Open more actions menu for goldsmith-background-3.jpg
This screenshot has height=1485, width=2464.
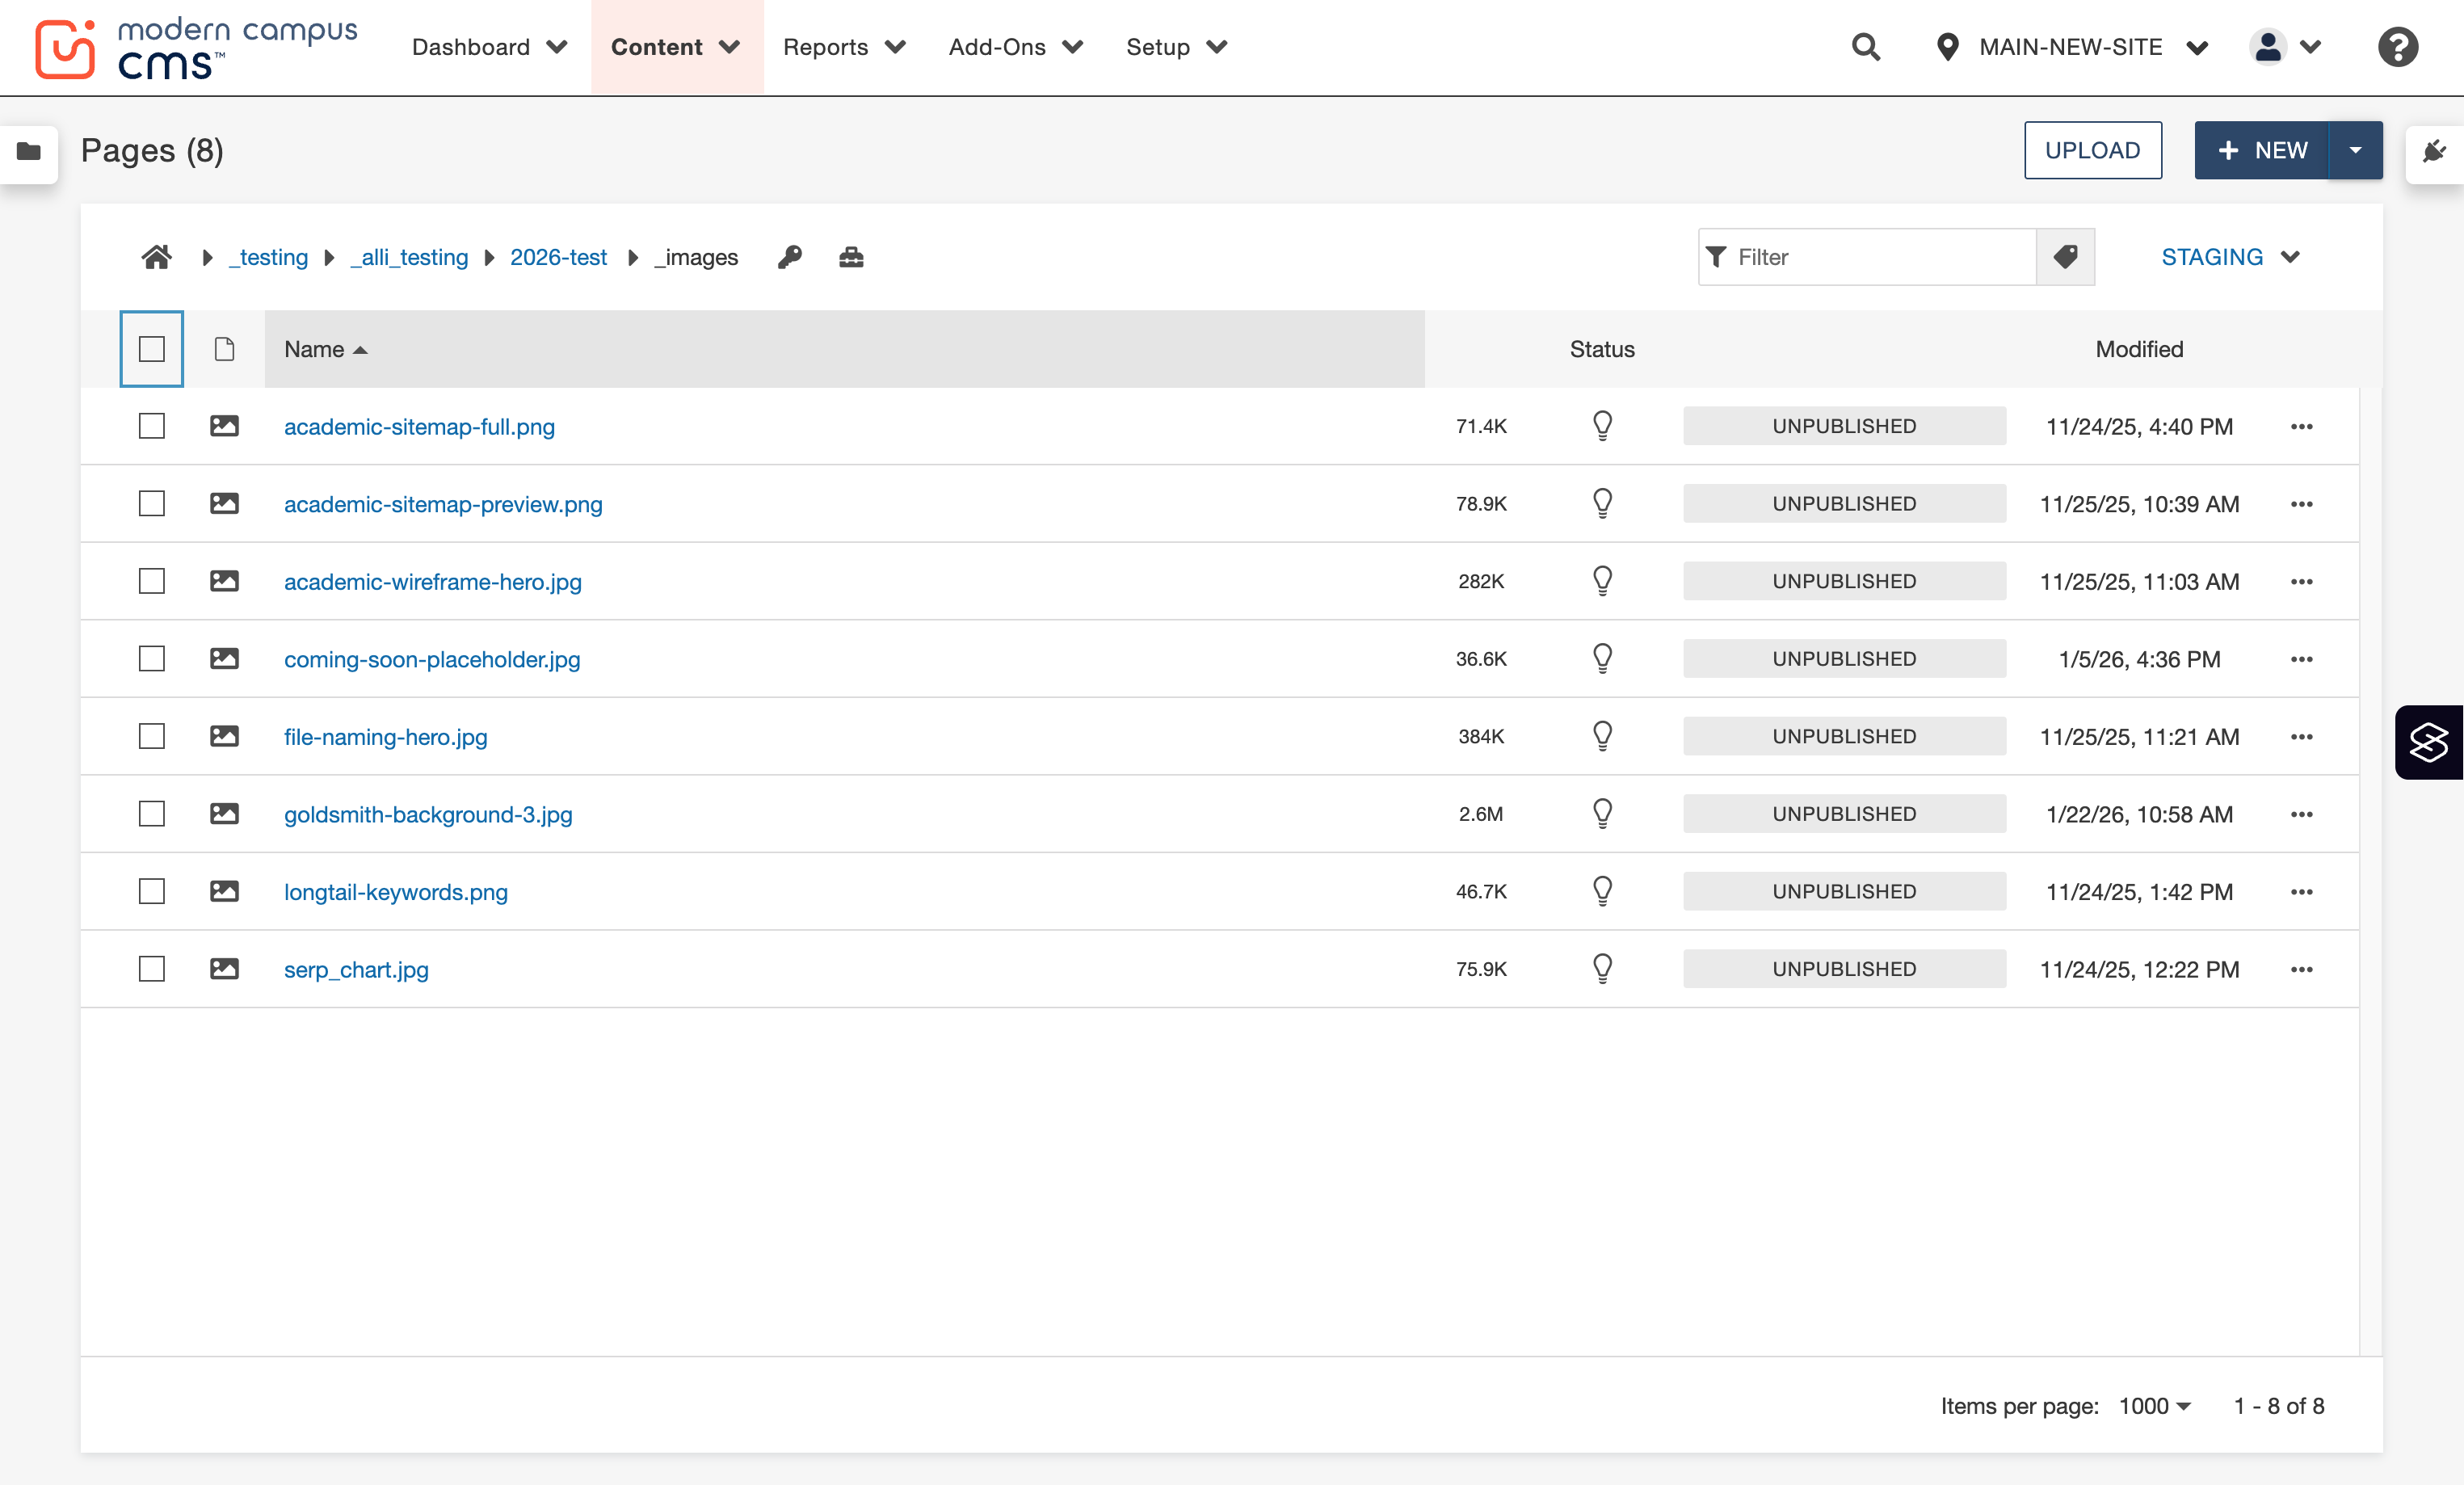click(2301, 814)
